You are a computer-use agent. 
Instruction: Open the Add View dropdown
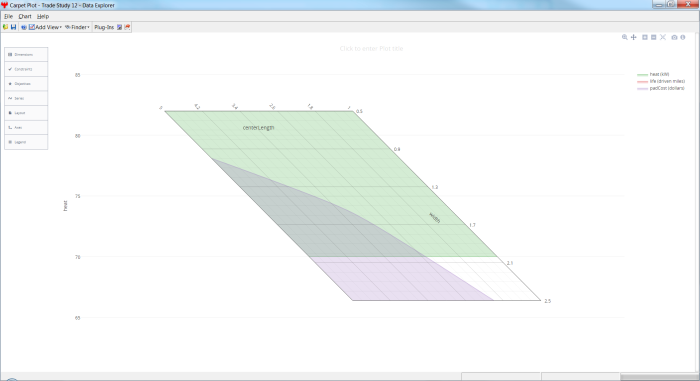tap(46, 27)
